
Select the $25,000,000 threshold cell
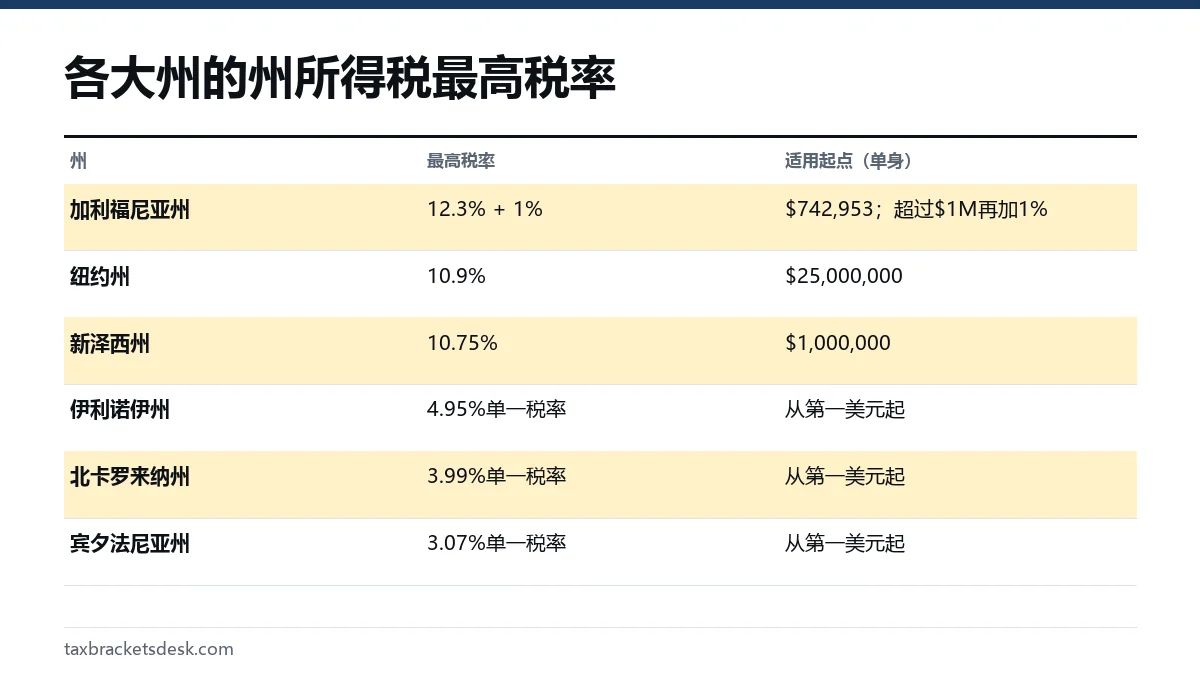(844, 276)
